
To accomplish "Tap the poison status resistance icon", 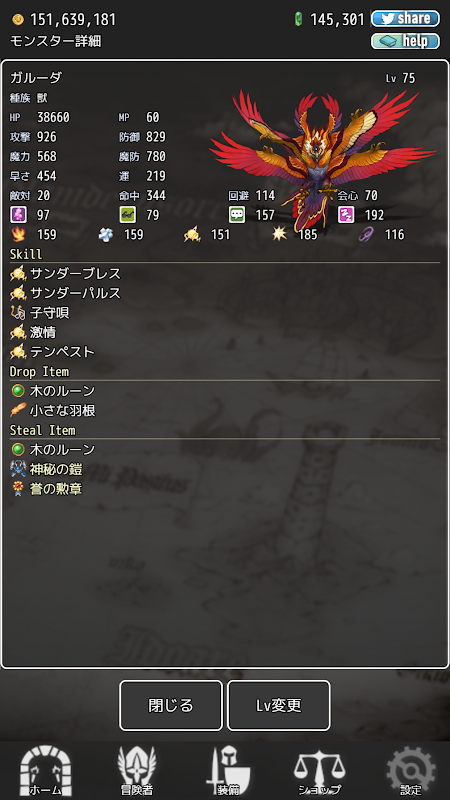I will tap(18, 215).
